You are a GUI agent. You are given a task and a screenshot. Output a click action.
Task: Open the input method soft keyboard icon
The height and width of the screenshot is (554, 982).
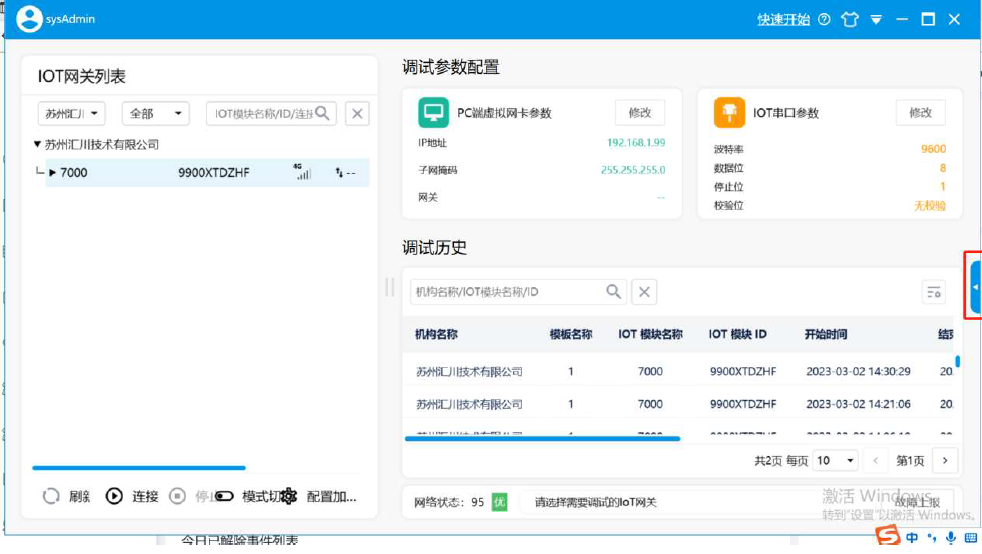point(971,538)
